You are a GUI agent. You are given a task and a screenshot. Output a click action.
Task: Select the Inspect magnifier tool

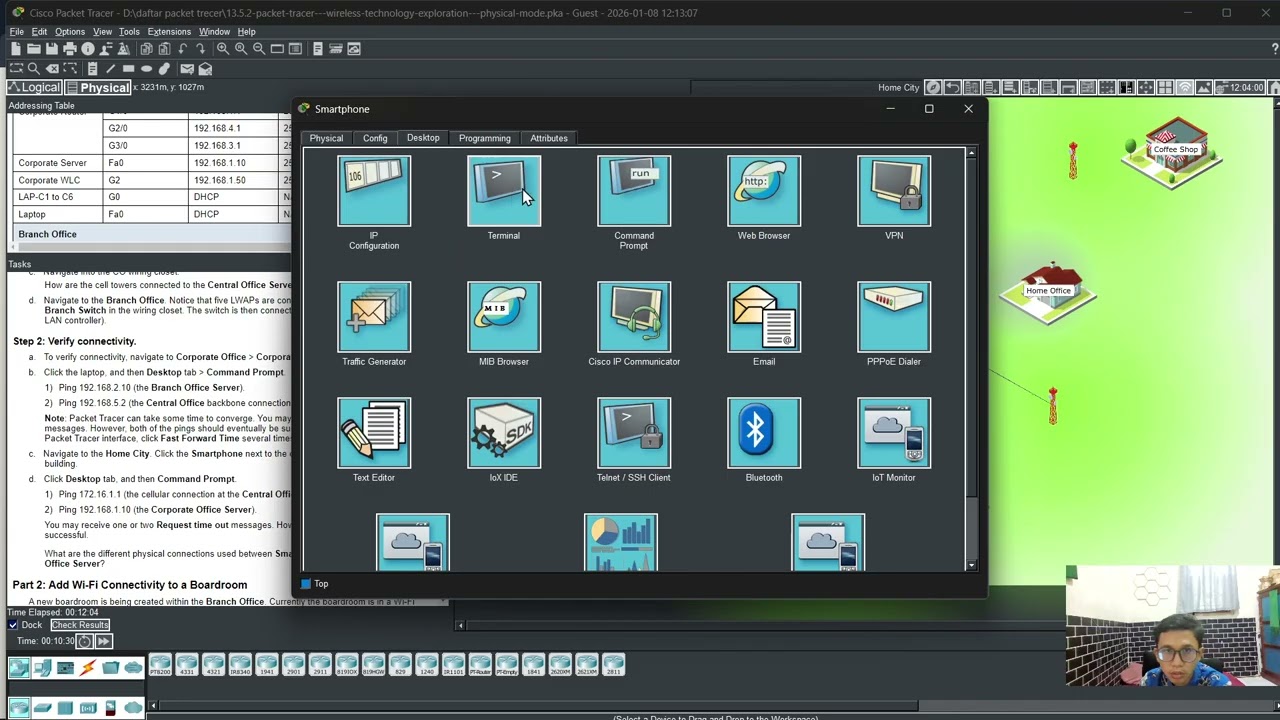(34, 69)
